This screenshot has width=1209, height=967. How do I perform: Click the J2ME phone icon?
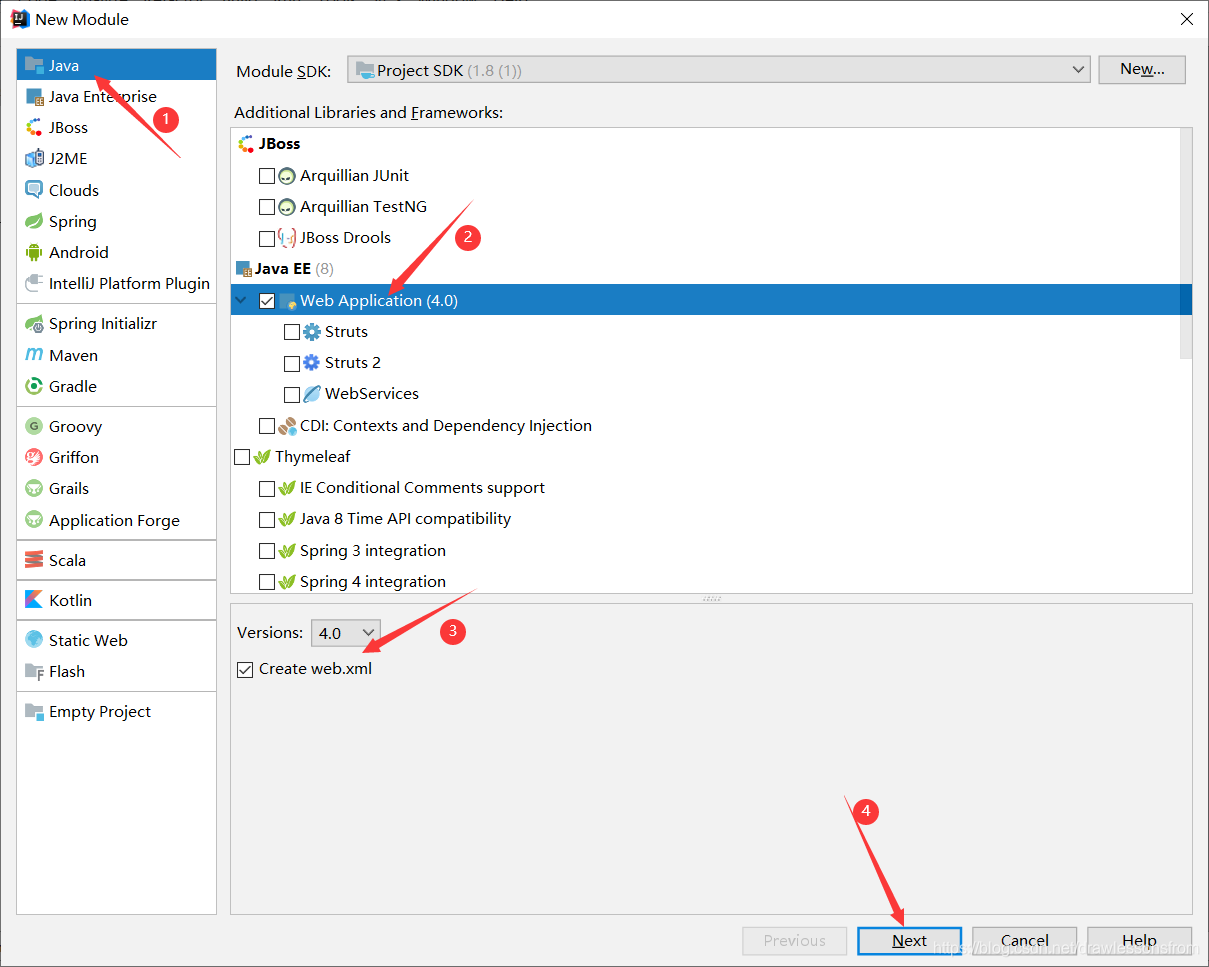point(35,158)
